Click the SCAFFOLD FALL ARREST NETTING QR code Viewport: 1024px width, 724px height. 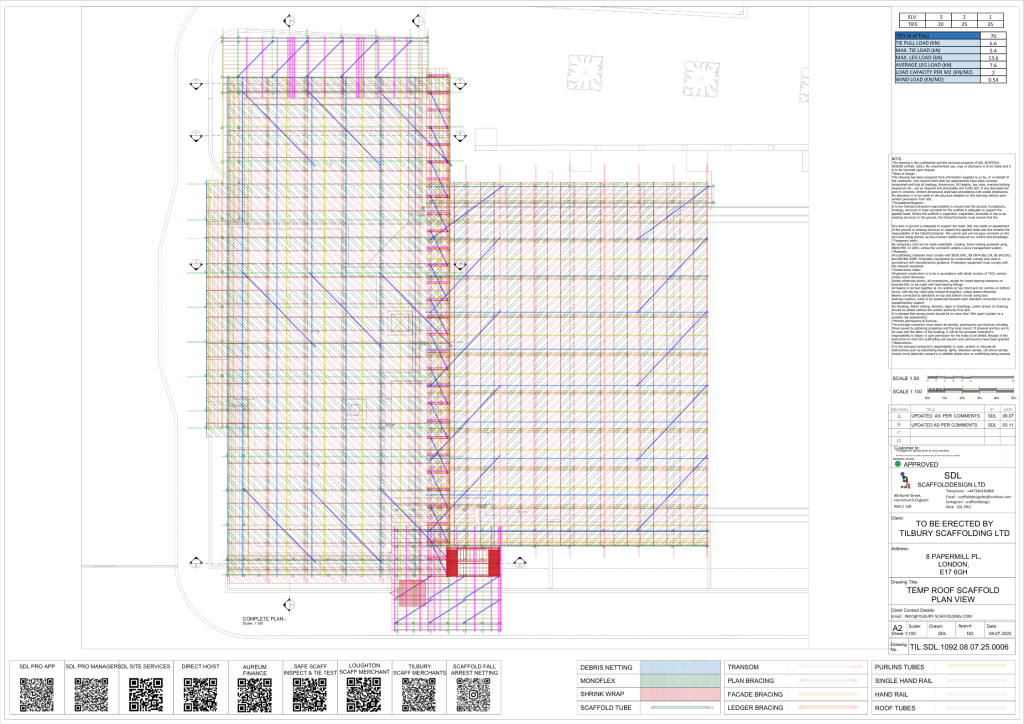pos(473,695)
